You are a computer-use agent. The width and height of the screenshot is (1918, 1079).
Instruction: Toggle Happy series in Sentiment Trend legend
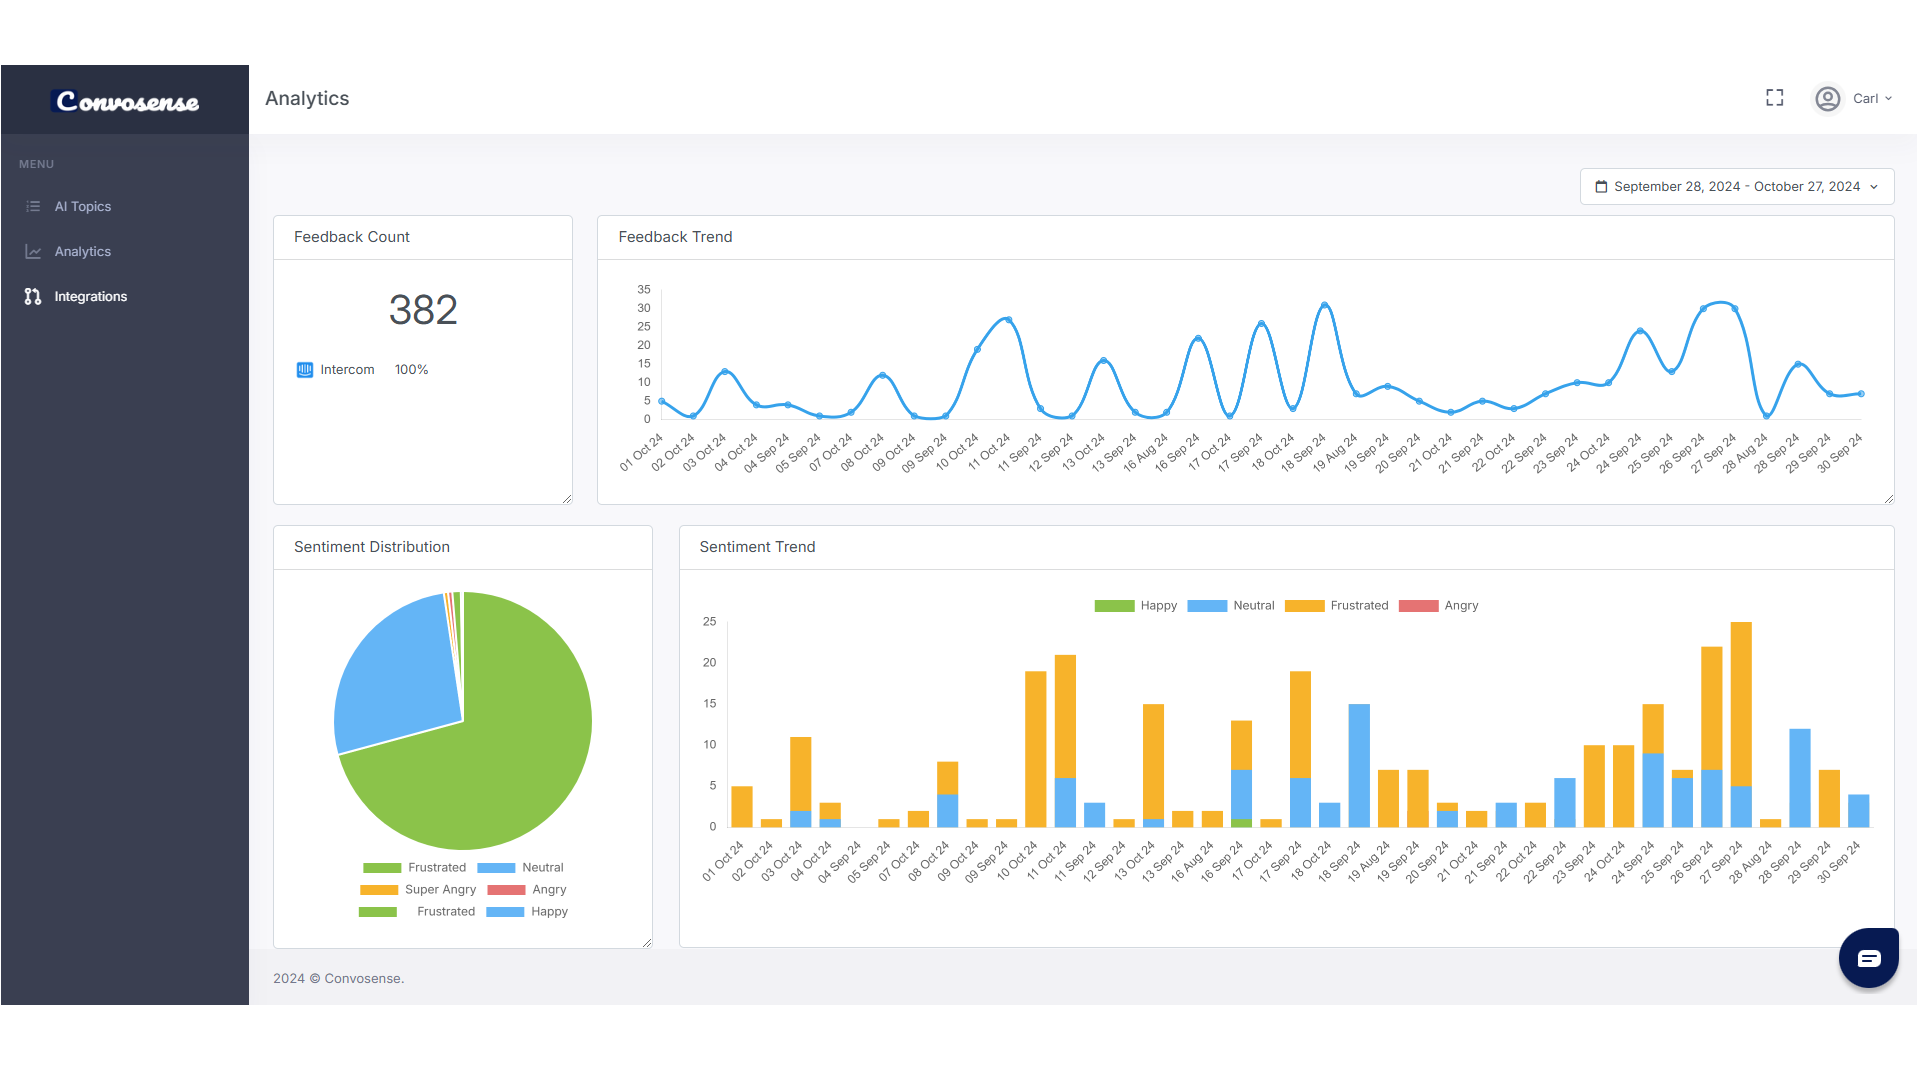[1136, 606]
